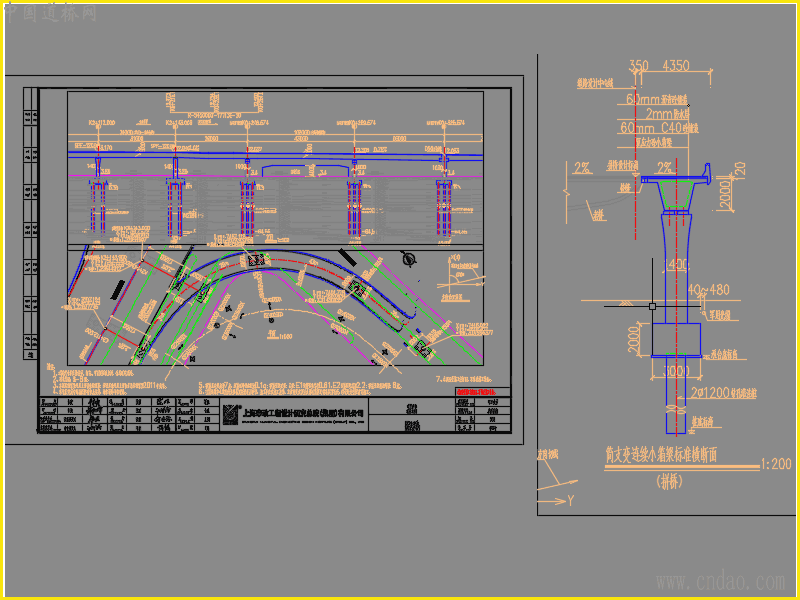Click the "2%" slope label above box girder
The width and height of the screenshot is (800, 600).
point(664,167)
